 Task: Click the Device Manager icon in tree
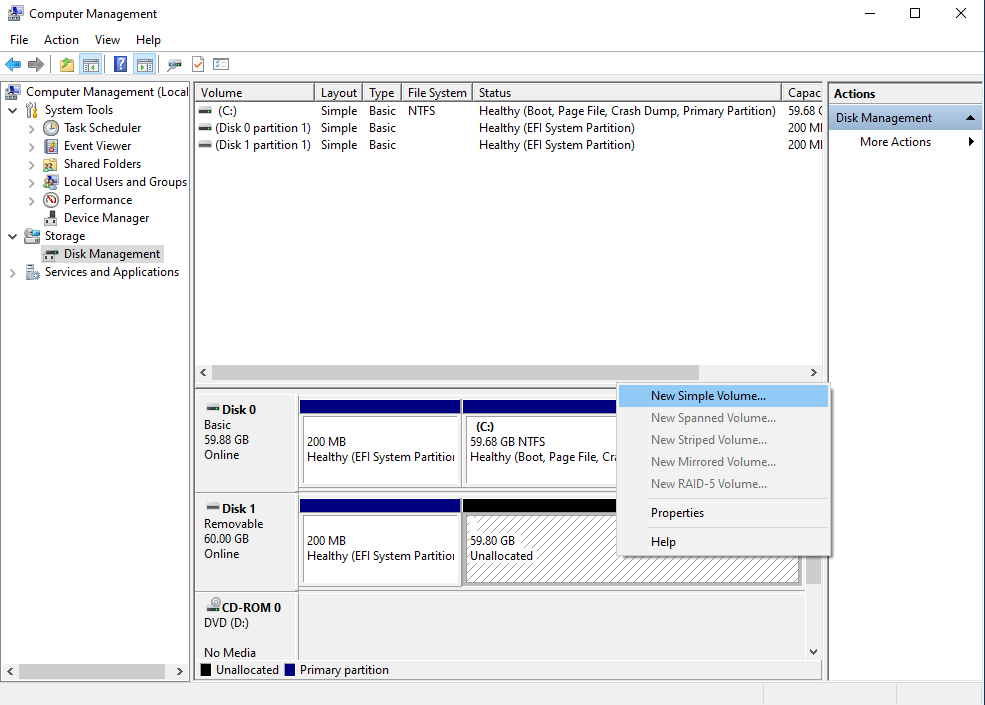[51, 218]
